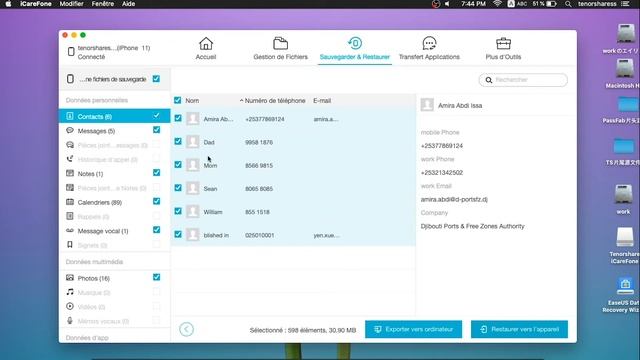
Task: Click Amira Abdi Issa detail avatar
Action: pyautogui.click(x=427, y=105)
